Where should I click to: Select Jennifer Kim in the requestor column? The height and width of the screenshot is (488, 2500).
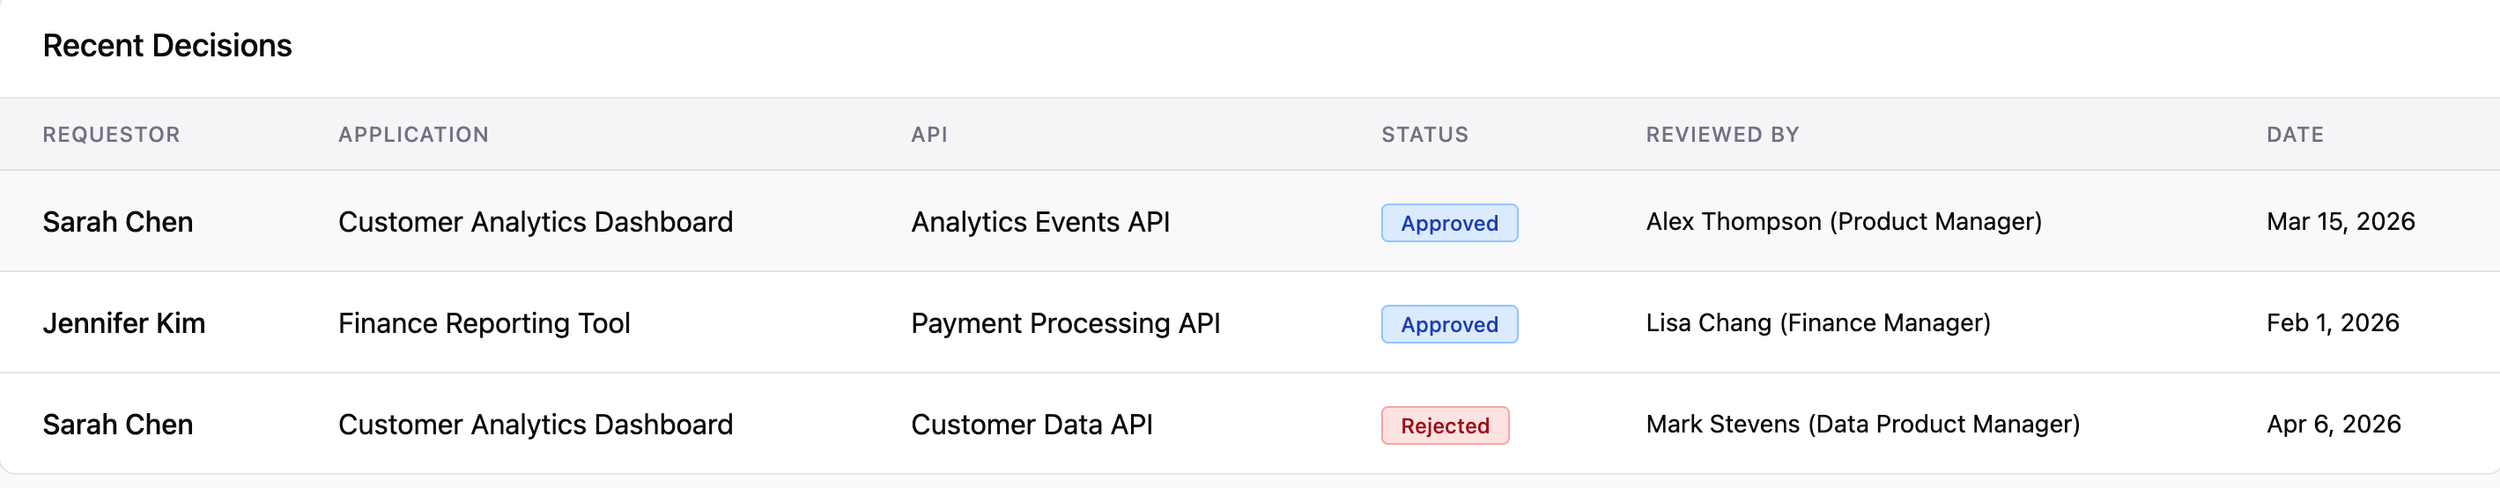124,323
